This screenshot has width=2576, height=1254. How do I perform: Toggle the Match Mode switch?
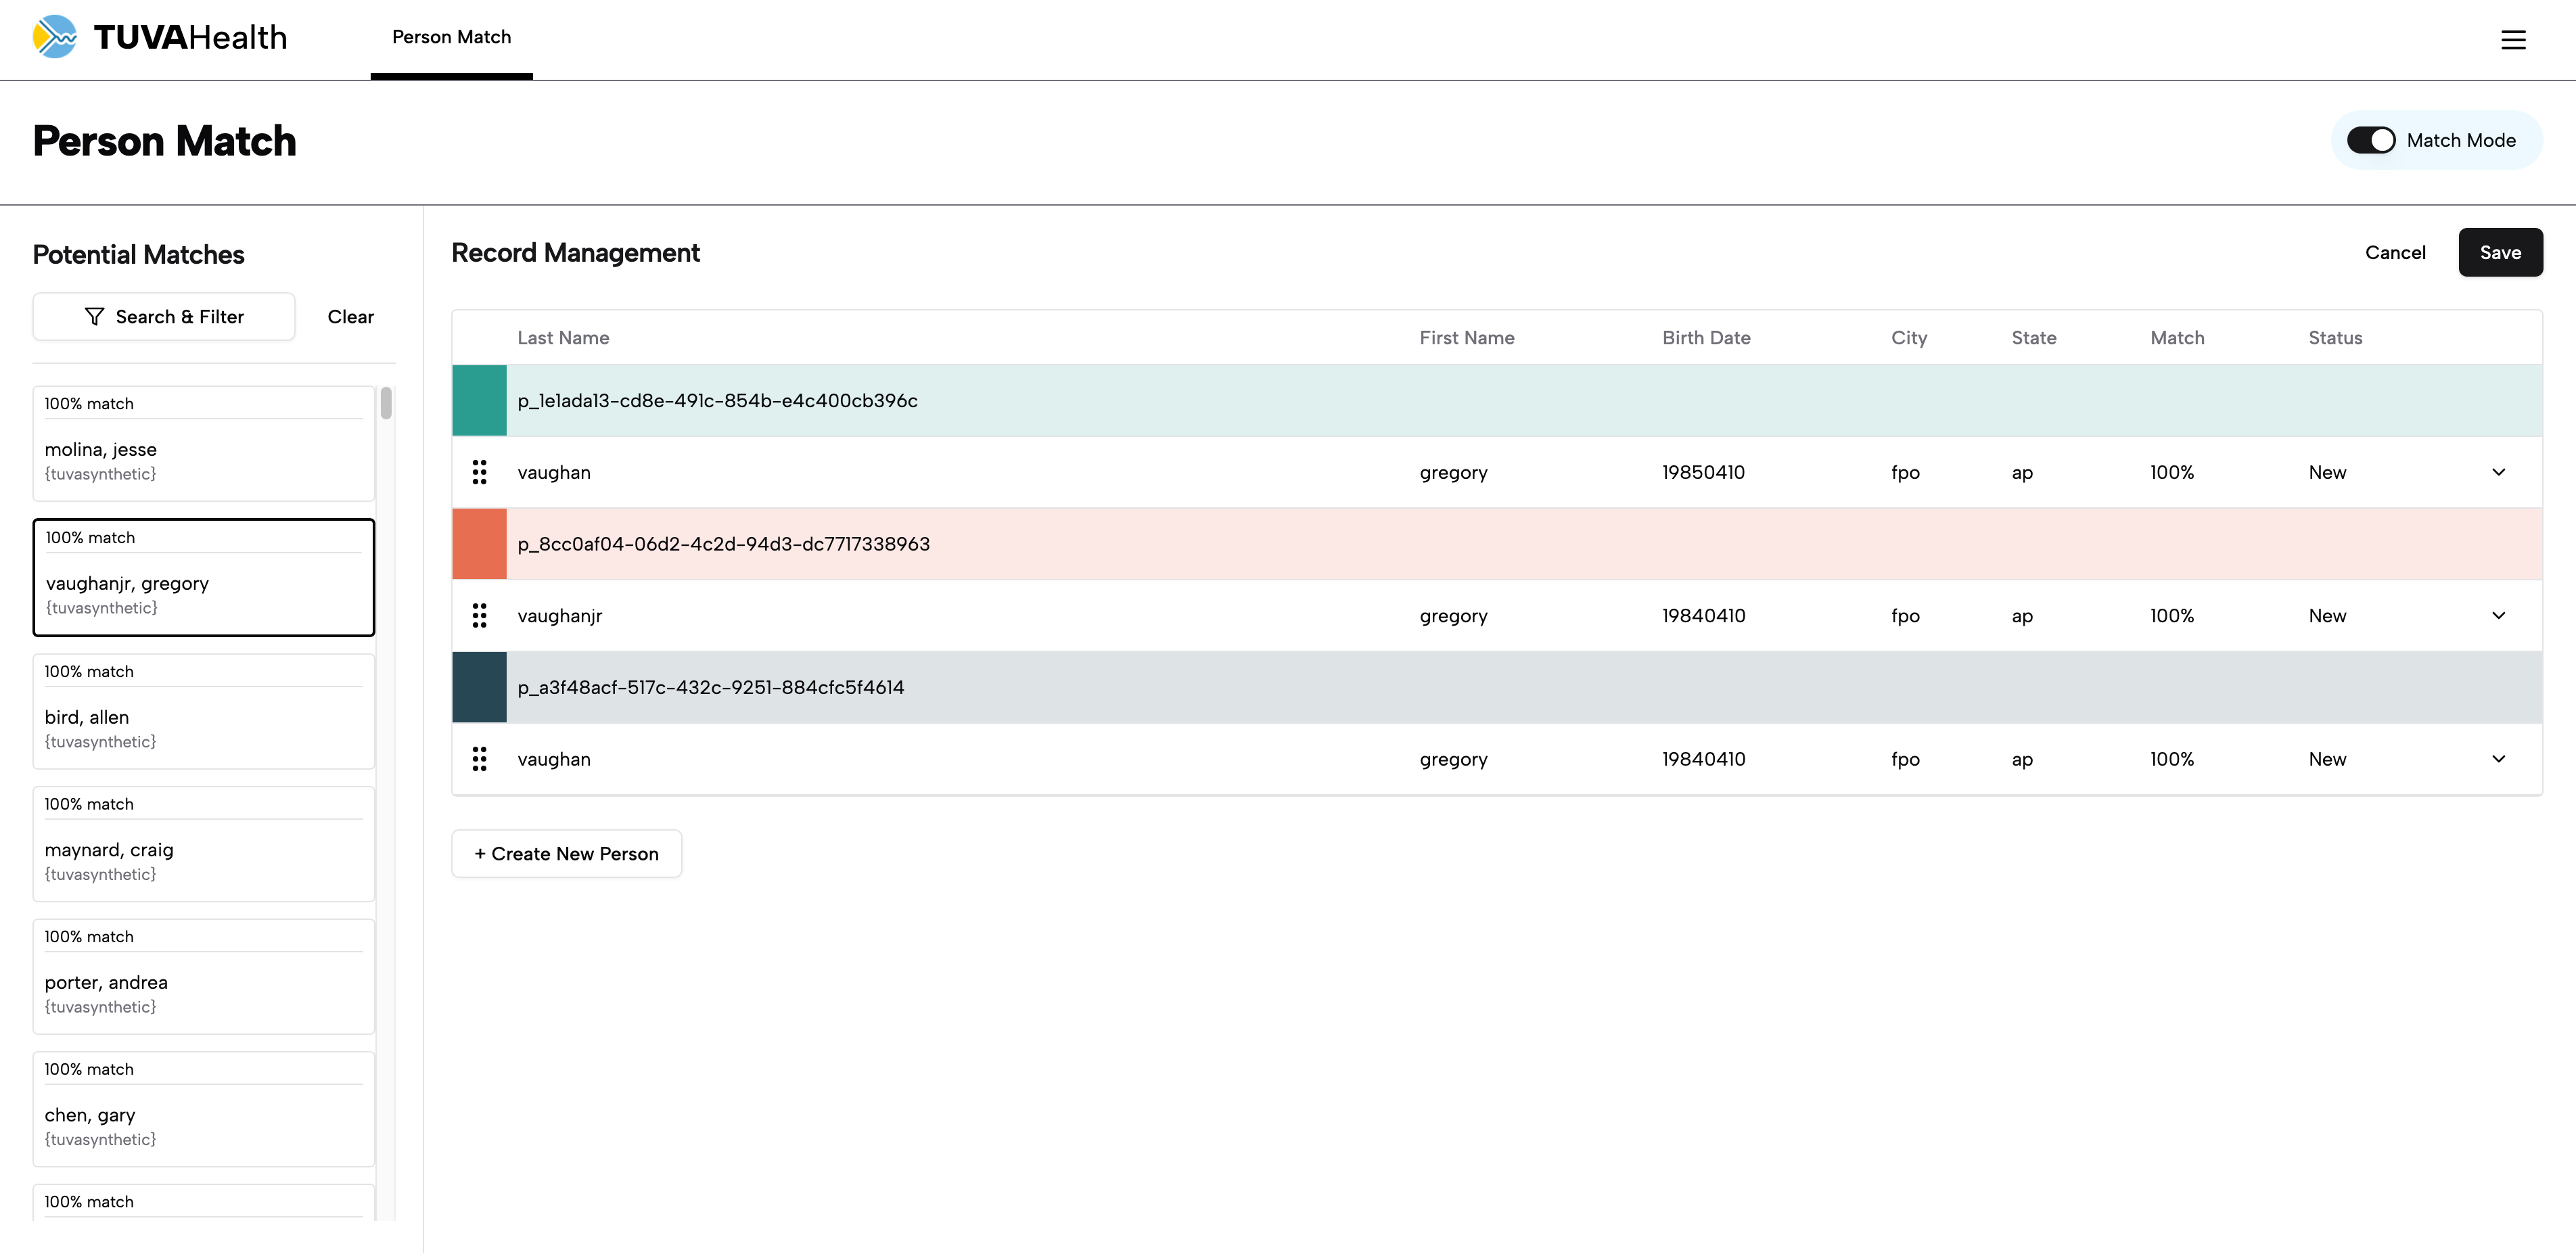[2371, 140]
